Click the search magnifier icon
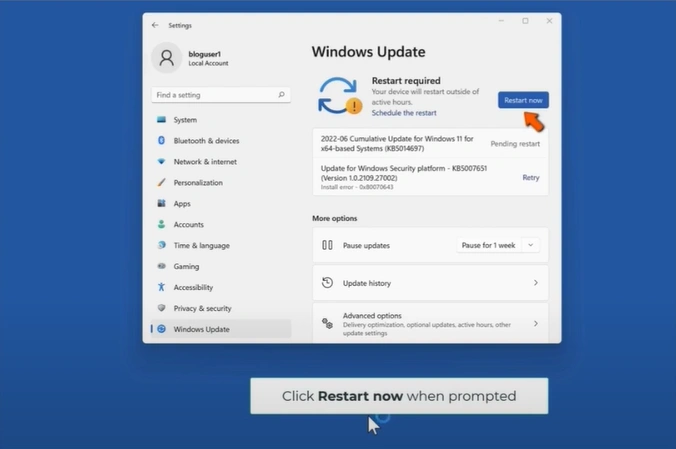This screenshot has height=449, width=676. click(282, 95)
